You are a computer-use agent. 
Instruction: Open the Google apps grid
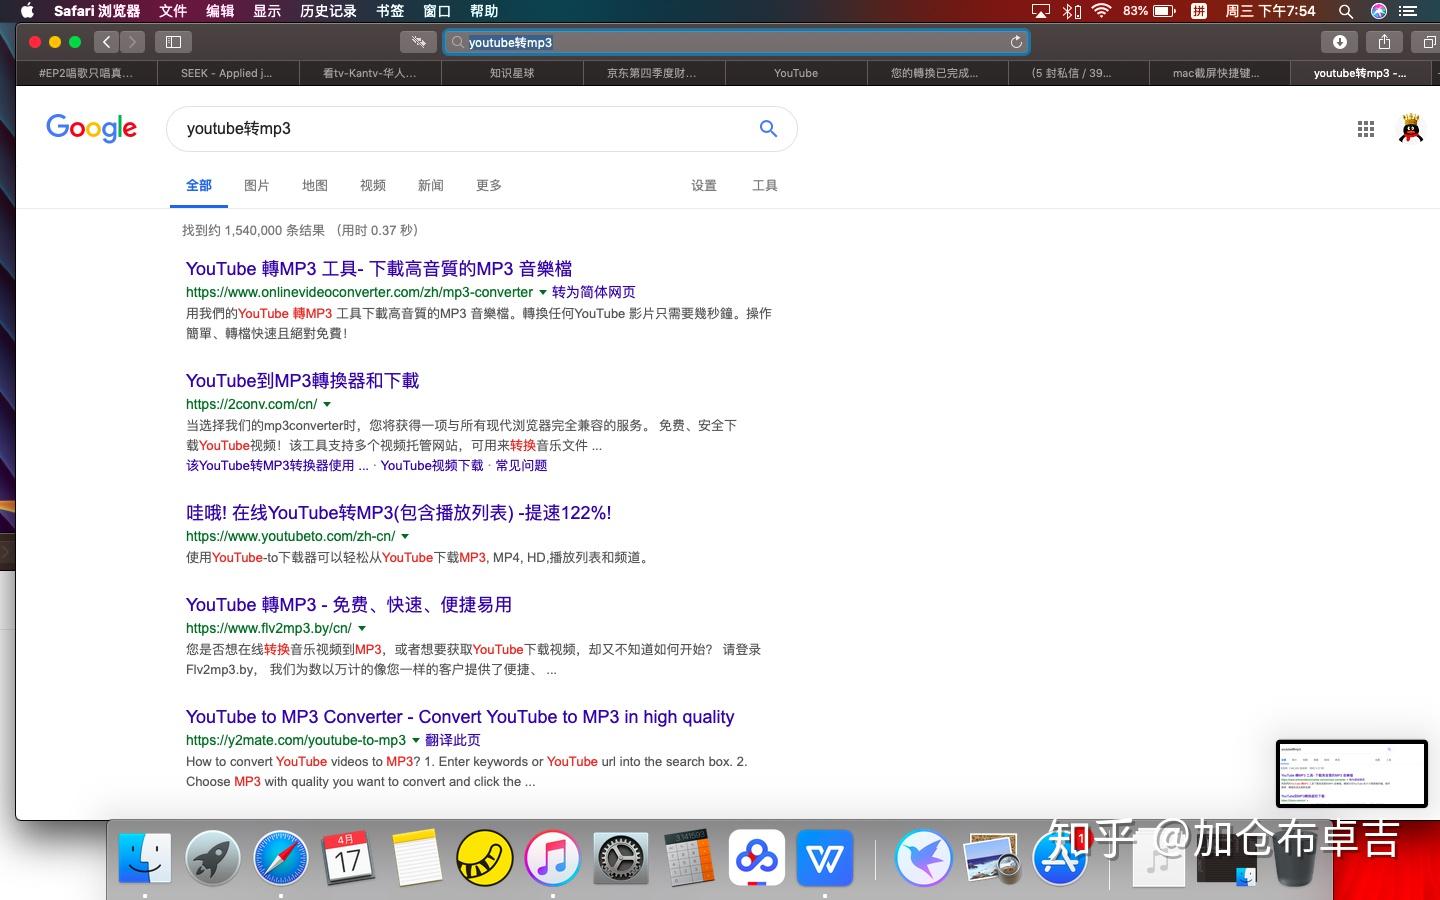[1366, 129]
